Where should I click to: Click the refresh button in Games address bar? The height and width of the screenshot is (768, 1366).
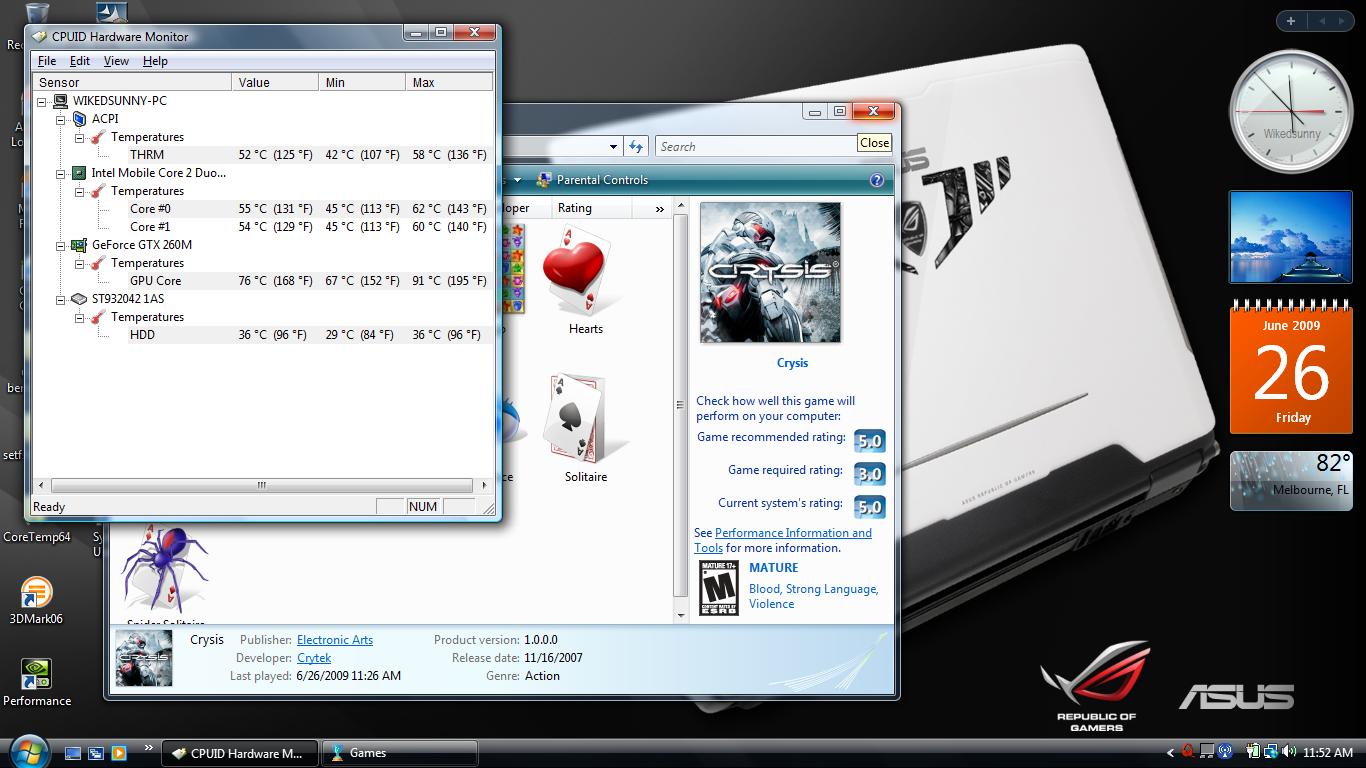pyautogui.click(x=636, y=146)
